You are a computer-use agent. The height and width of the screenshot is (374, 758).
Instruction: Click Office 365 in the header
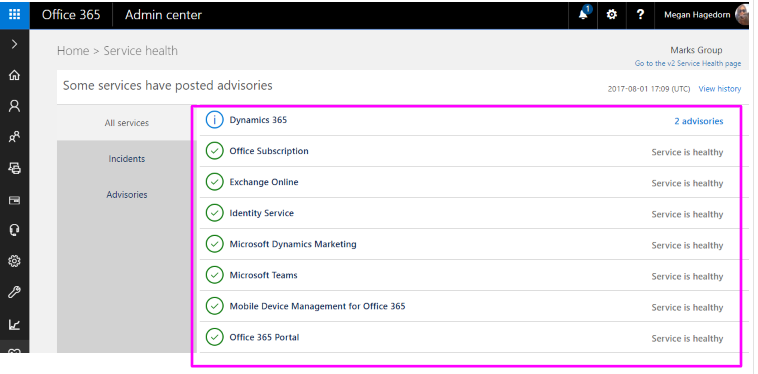click(x=71, y=14)
